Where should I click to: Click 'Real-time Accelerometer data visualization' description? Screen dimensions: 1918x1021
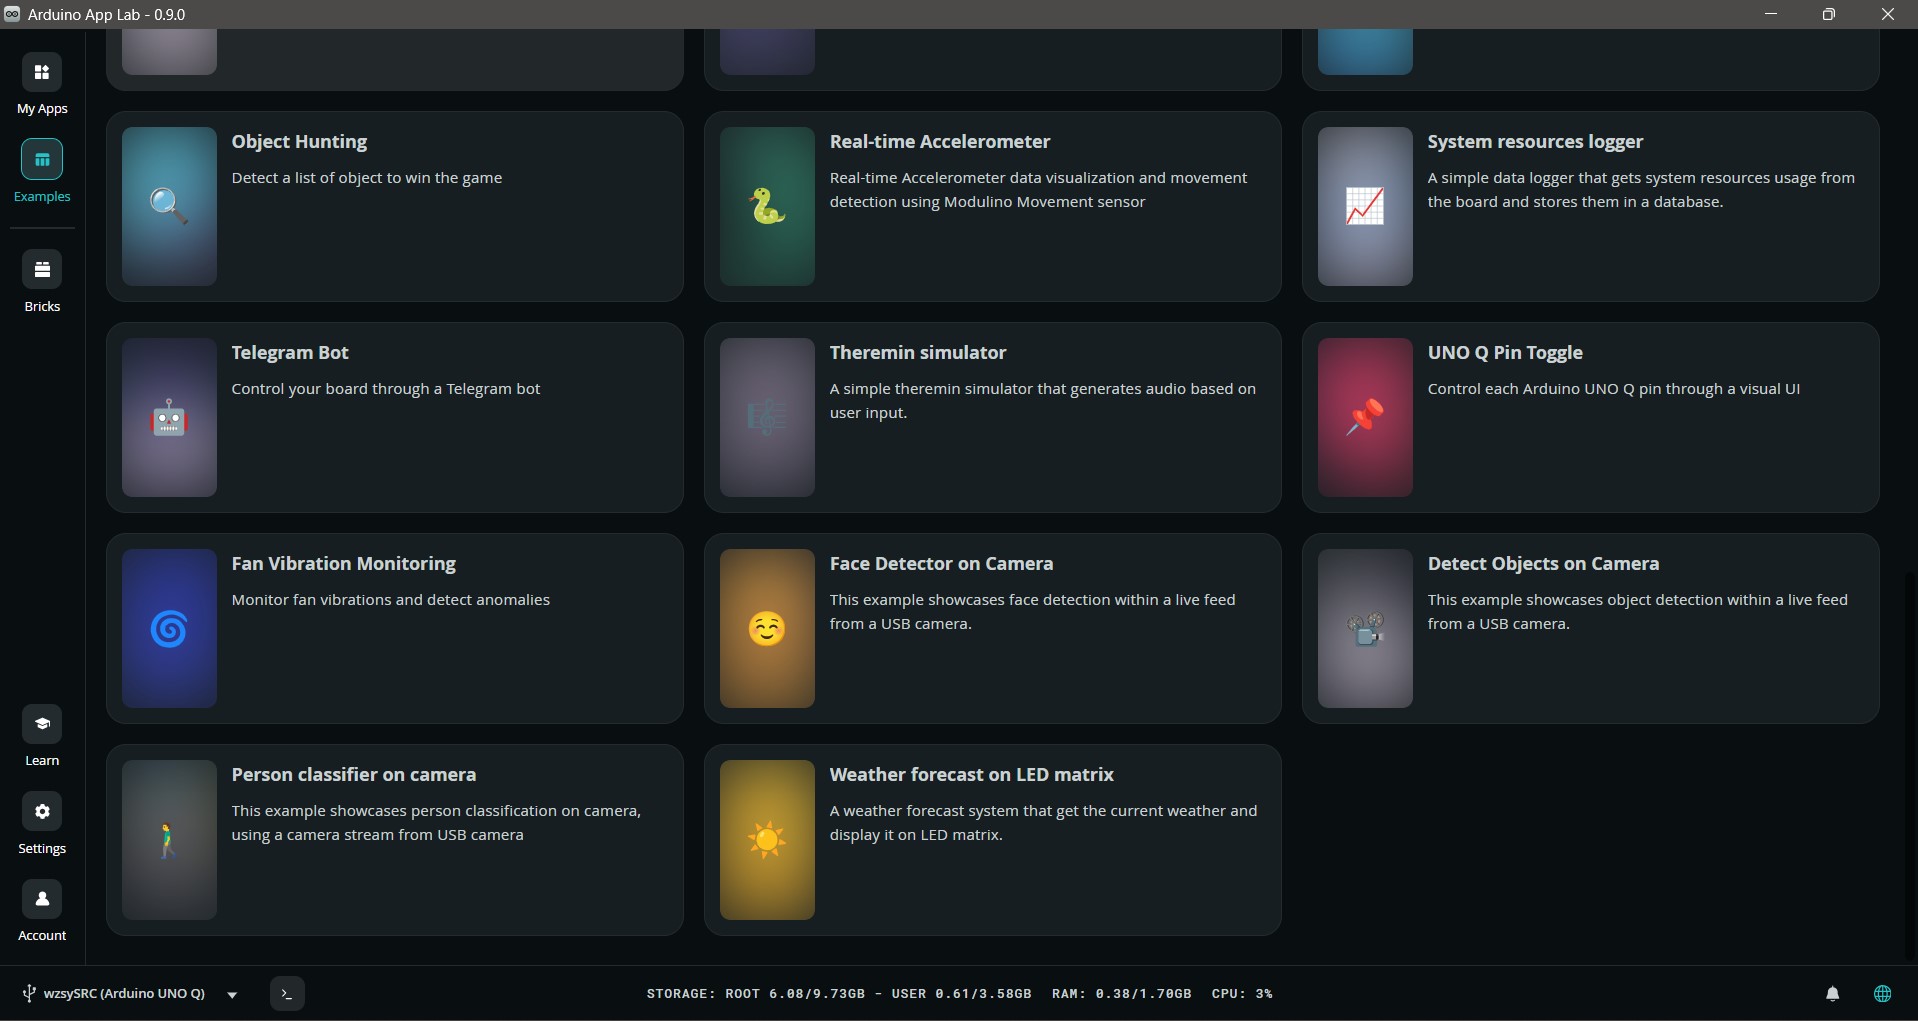1038,190
